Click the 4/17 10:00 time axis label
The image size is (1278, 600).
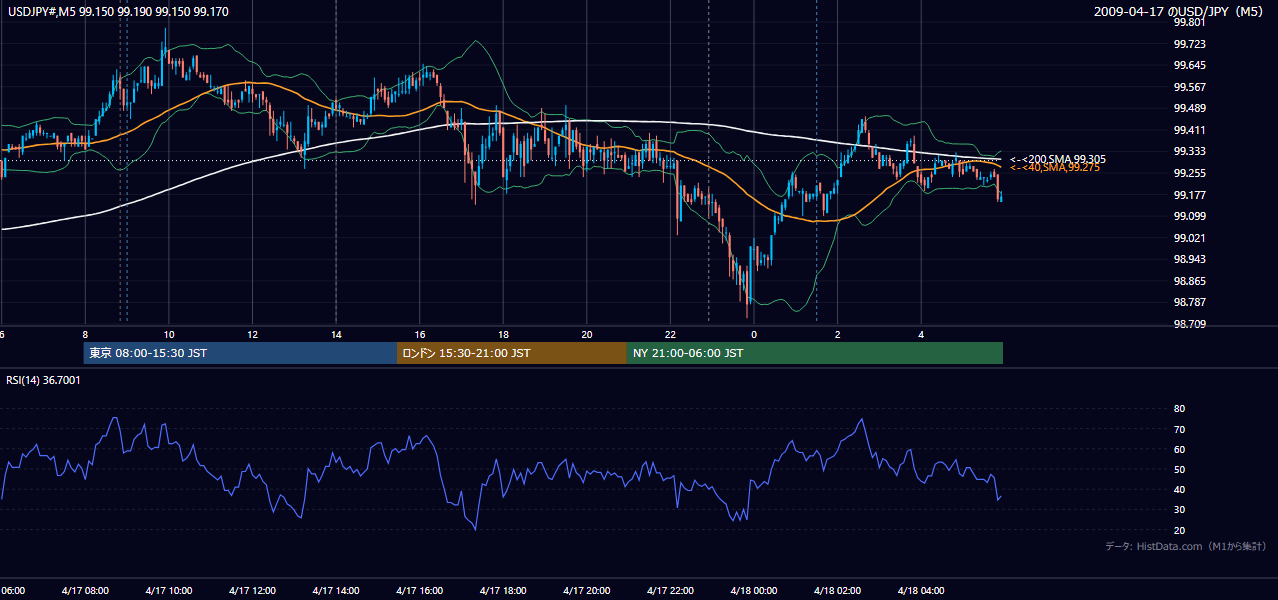point(168,590)
